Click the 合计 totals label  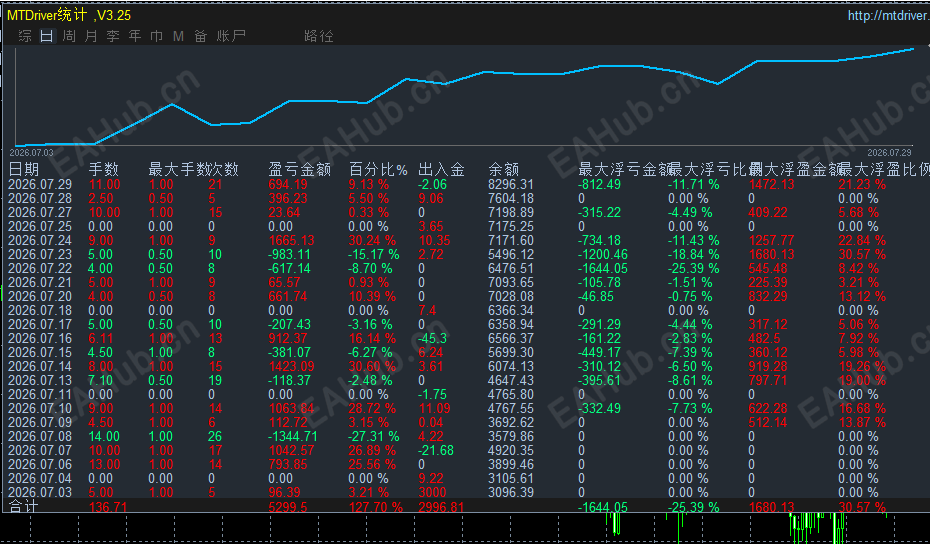[24, 507]
